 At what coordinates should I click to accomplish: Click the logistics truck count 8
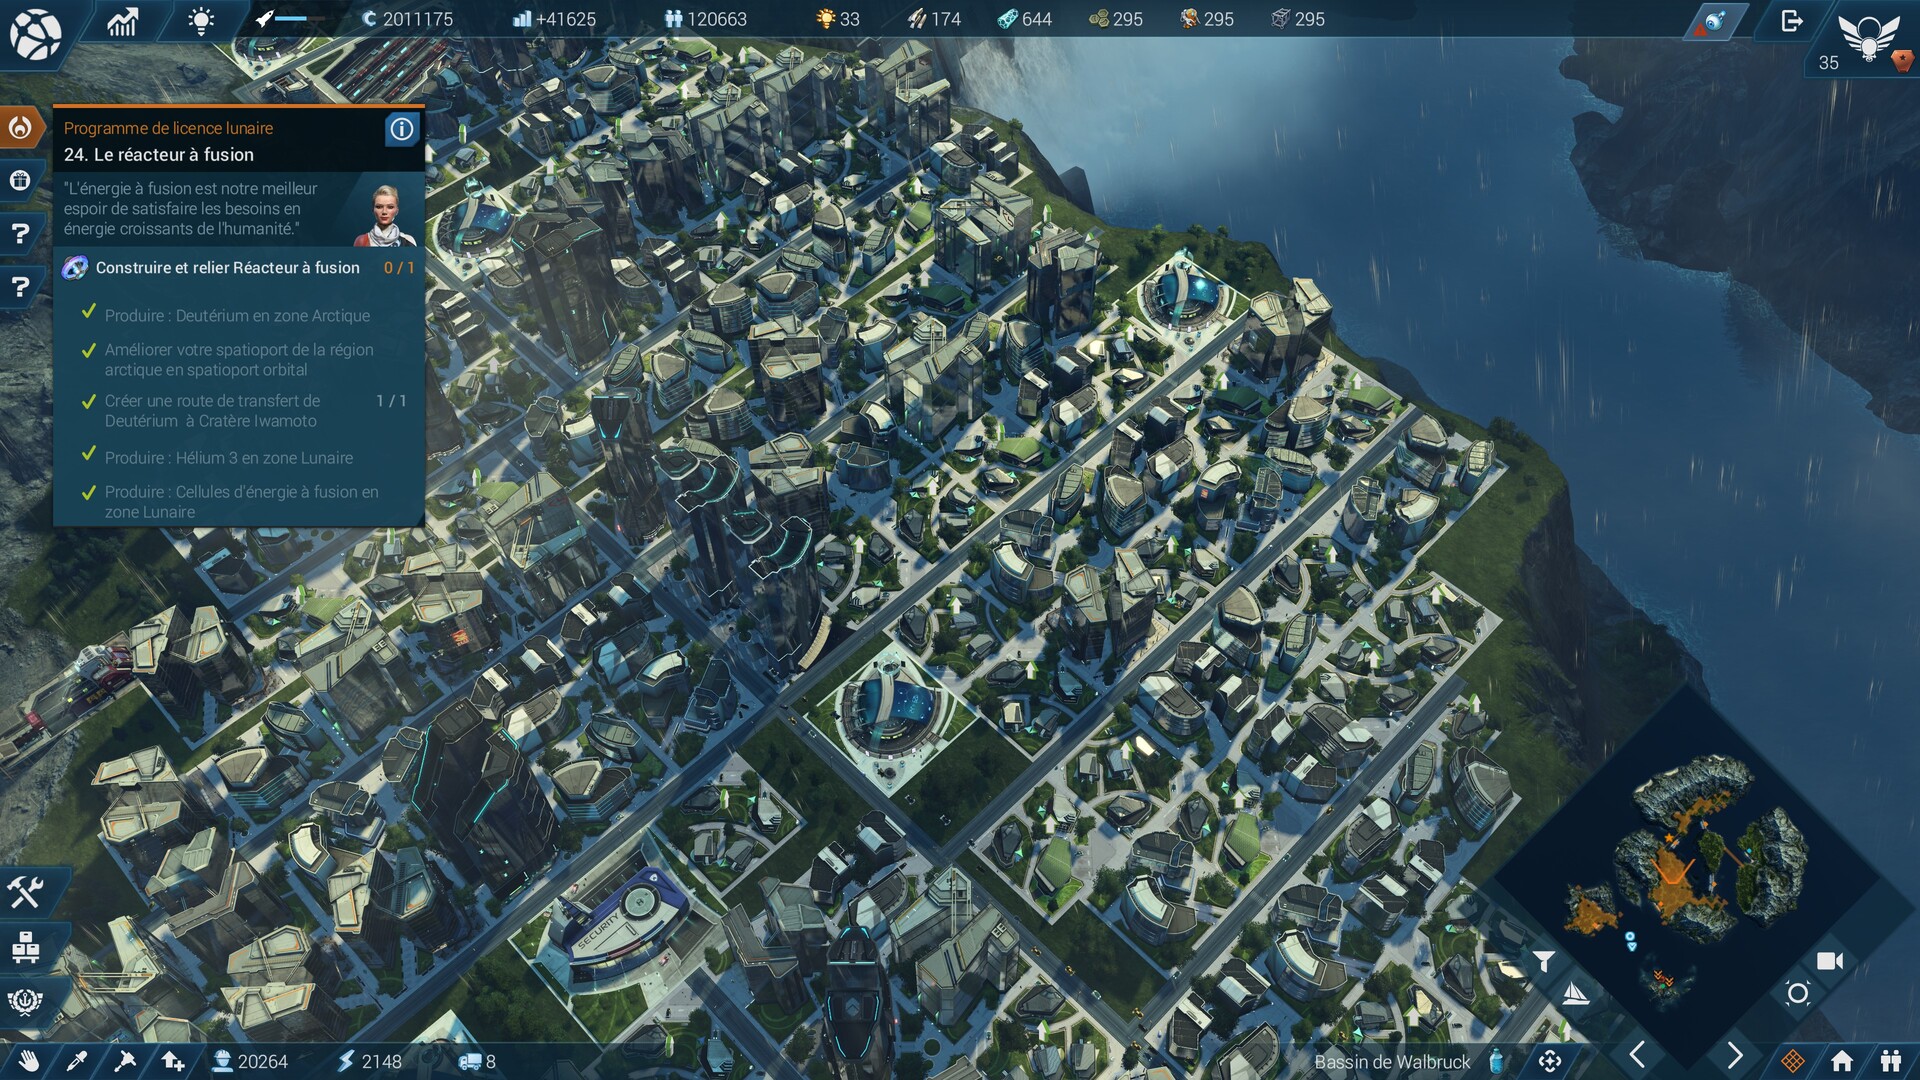(x=477, y=1062)
